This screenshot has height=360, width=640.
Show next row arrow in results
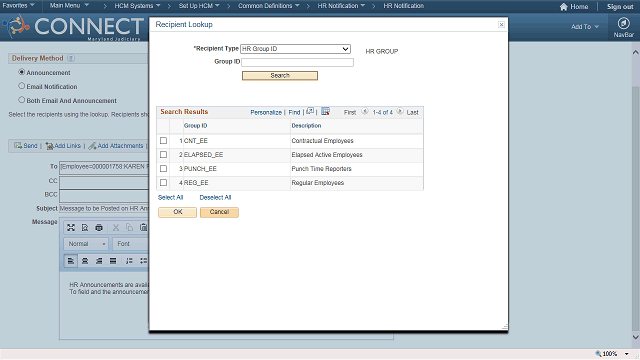tap(400, 111)
